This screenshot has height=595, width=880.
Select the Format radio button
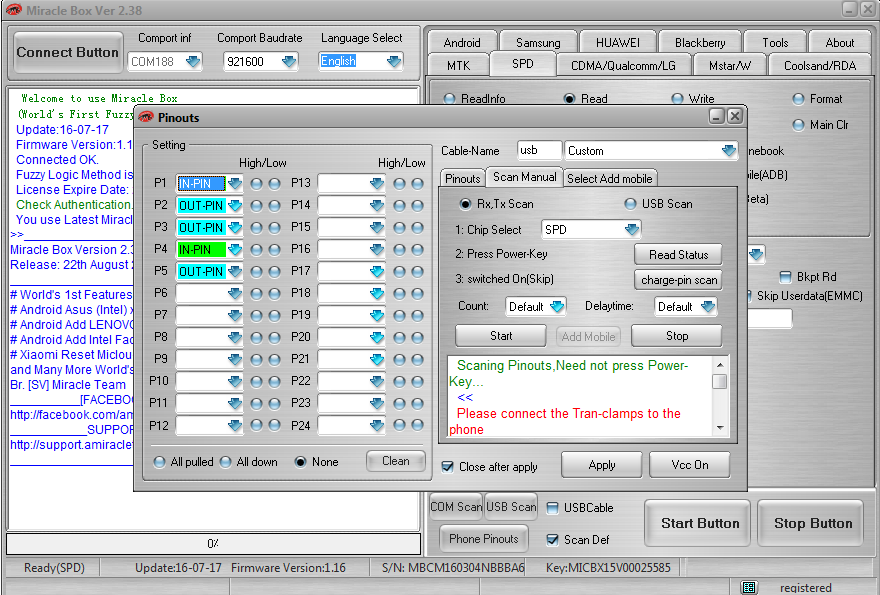point(798,99)
